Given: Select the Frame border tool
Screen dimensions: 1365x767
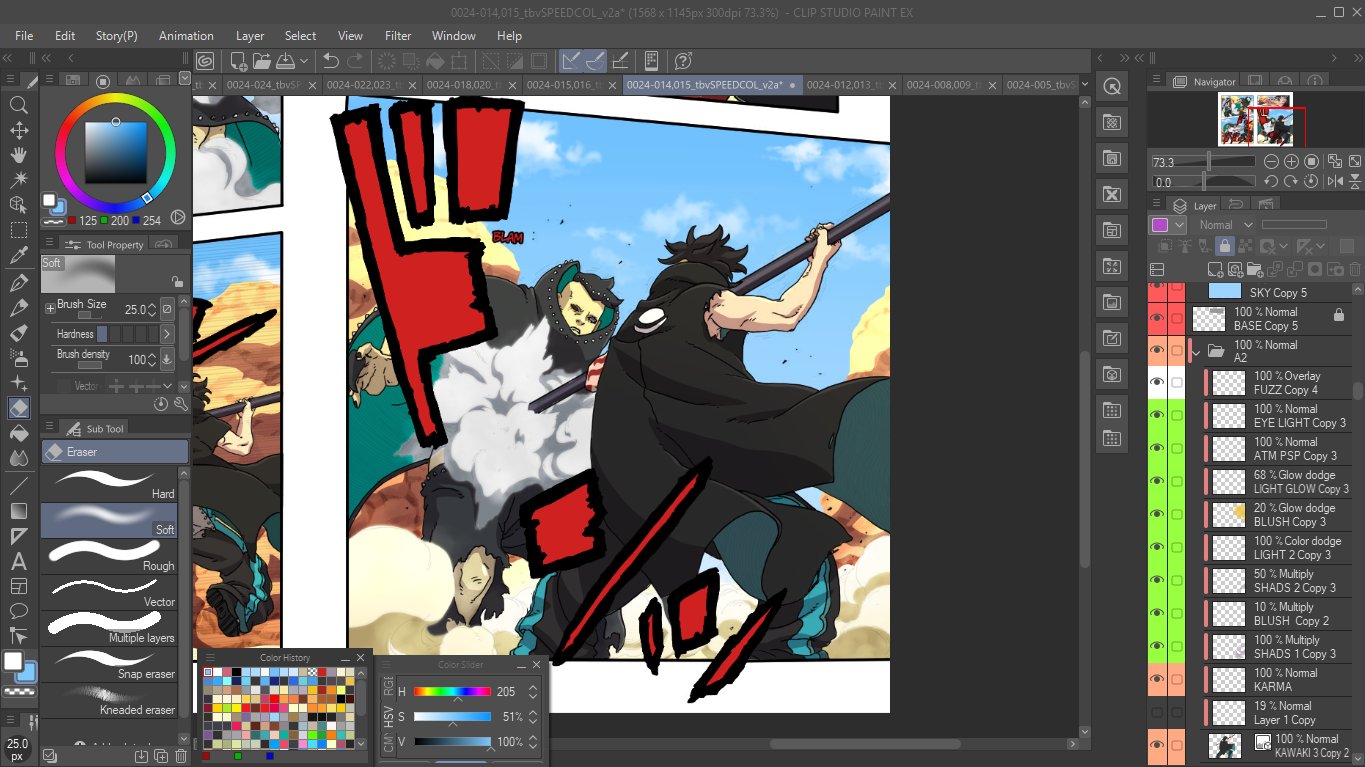Looking at the screenshot, I should tap(18, 586).
